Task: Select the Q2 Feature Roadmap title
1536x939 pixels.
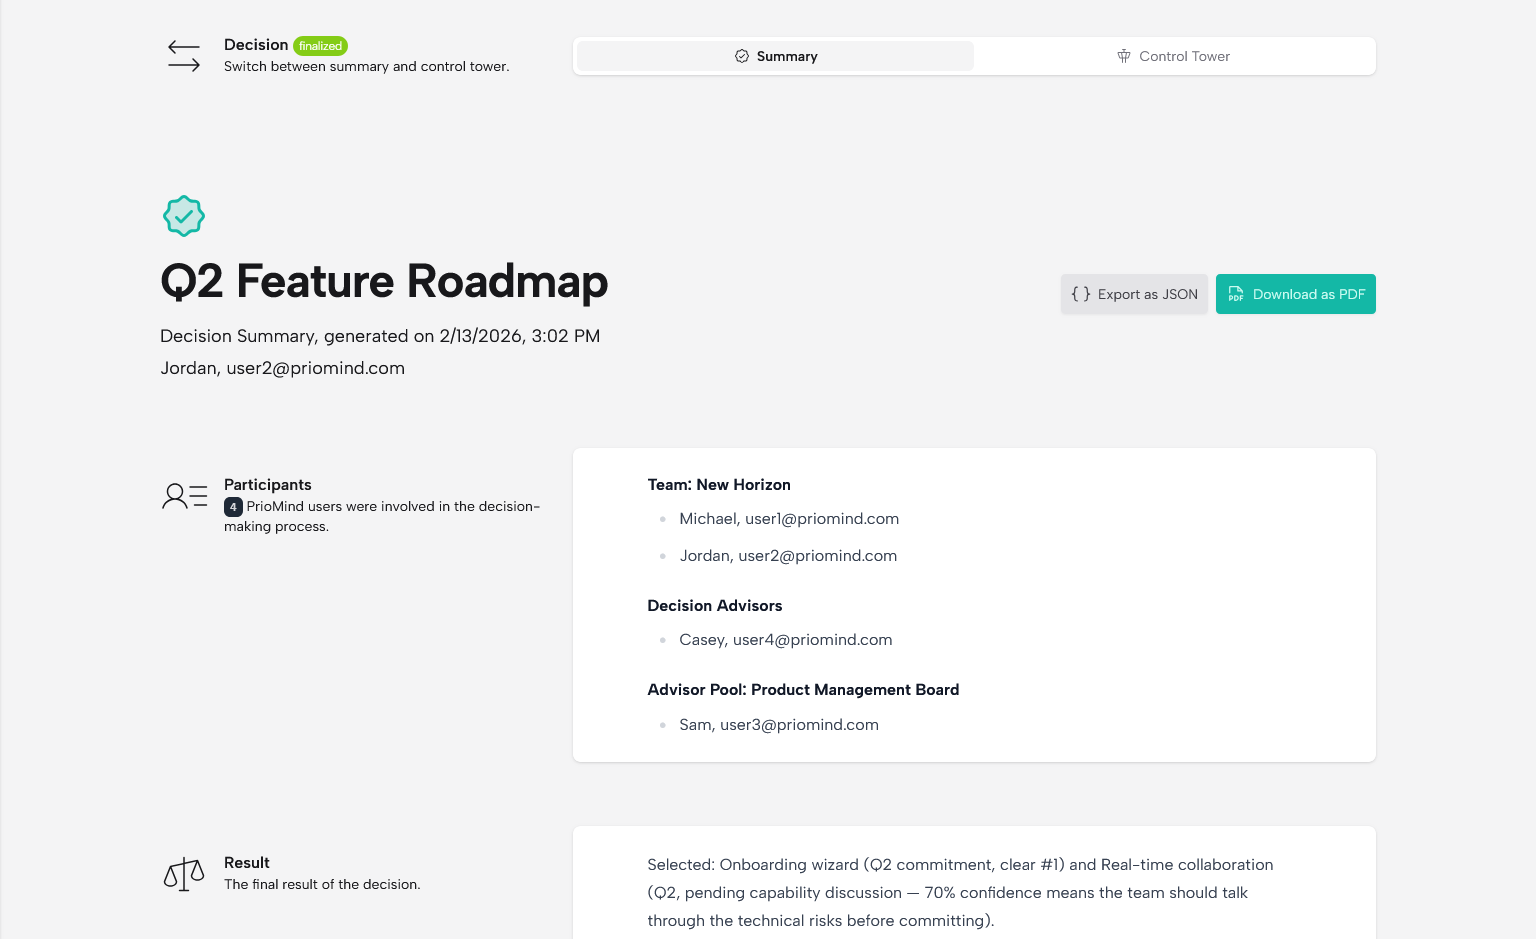Action: [x=384, y=282]
